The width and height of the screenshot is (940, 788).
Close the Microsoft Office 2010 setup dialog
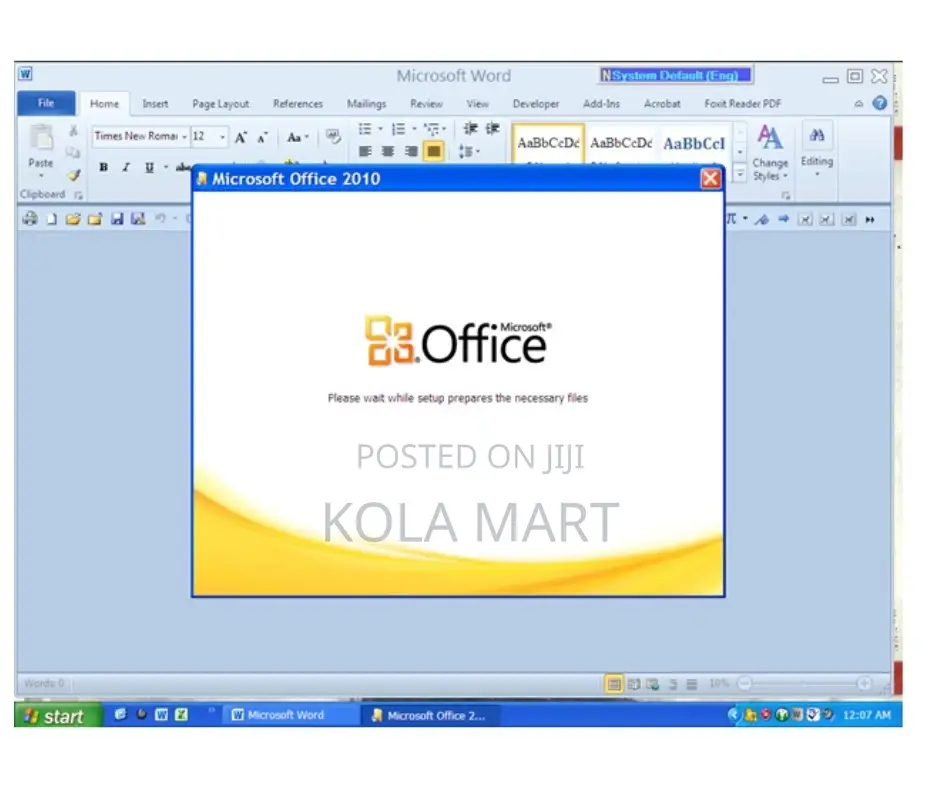[710, 179]
